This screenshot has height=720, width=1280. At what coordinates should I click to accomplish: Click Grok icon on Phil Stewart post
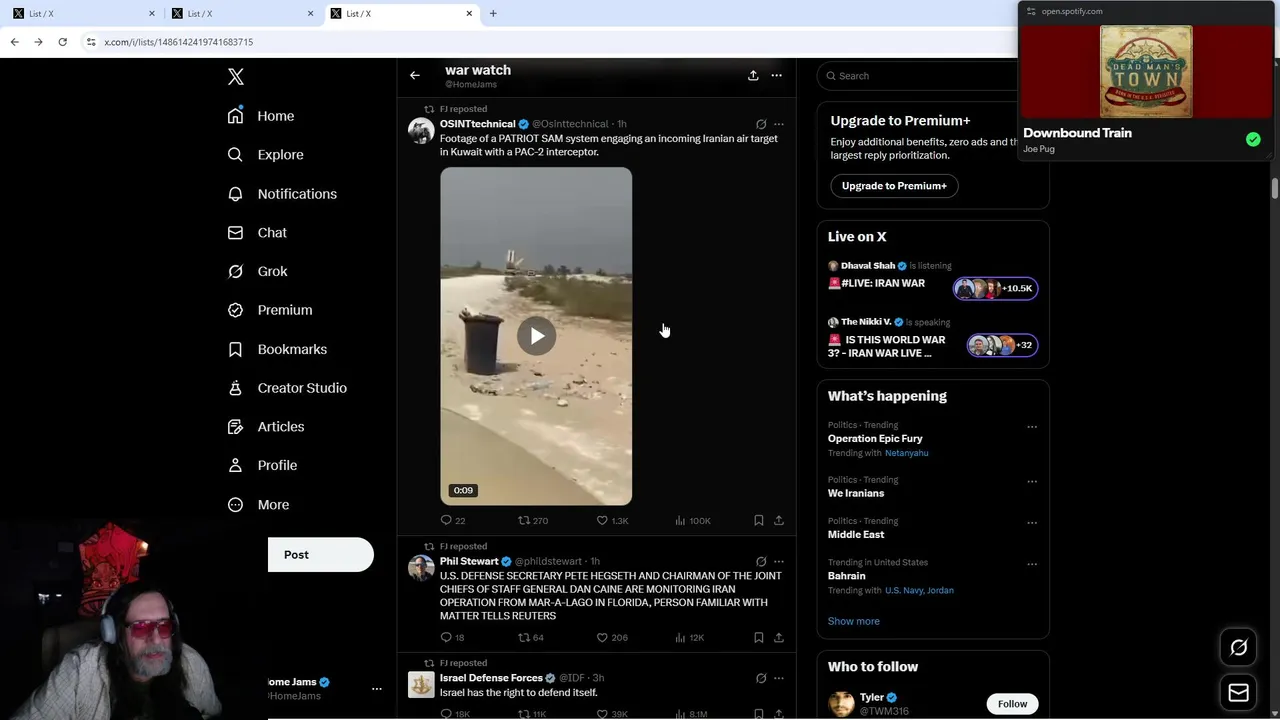[x=761, y=561]
